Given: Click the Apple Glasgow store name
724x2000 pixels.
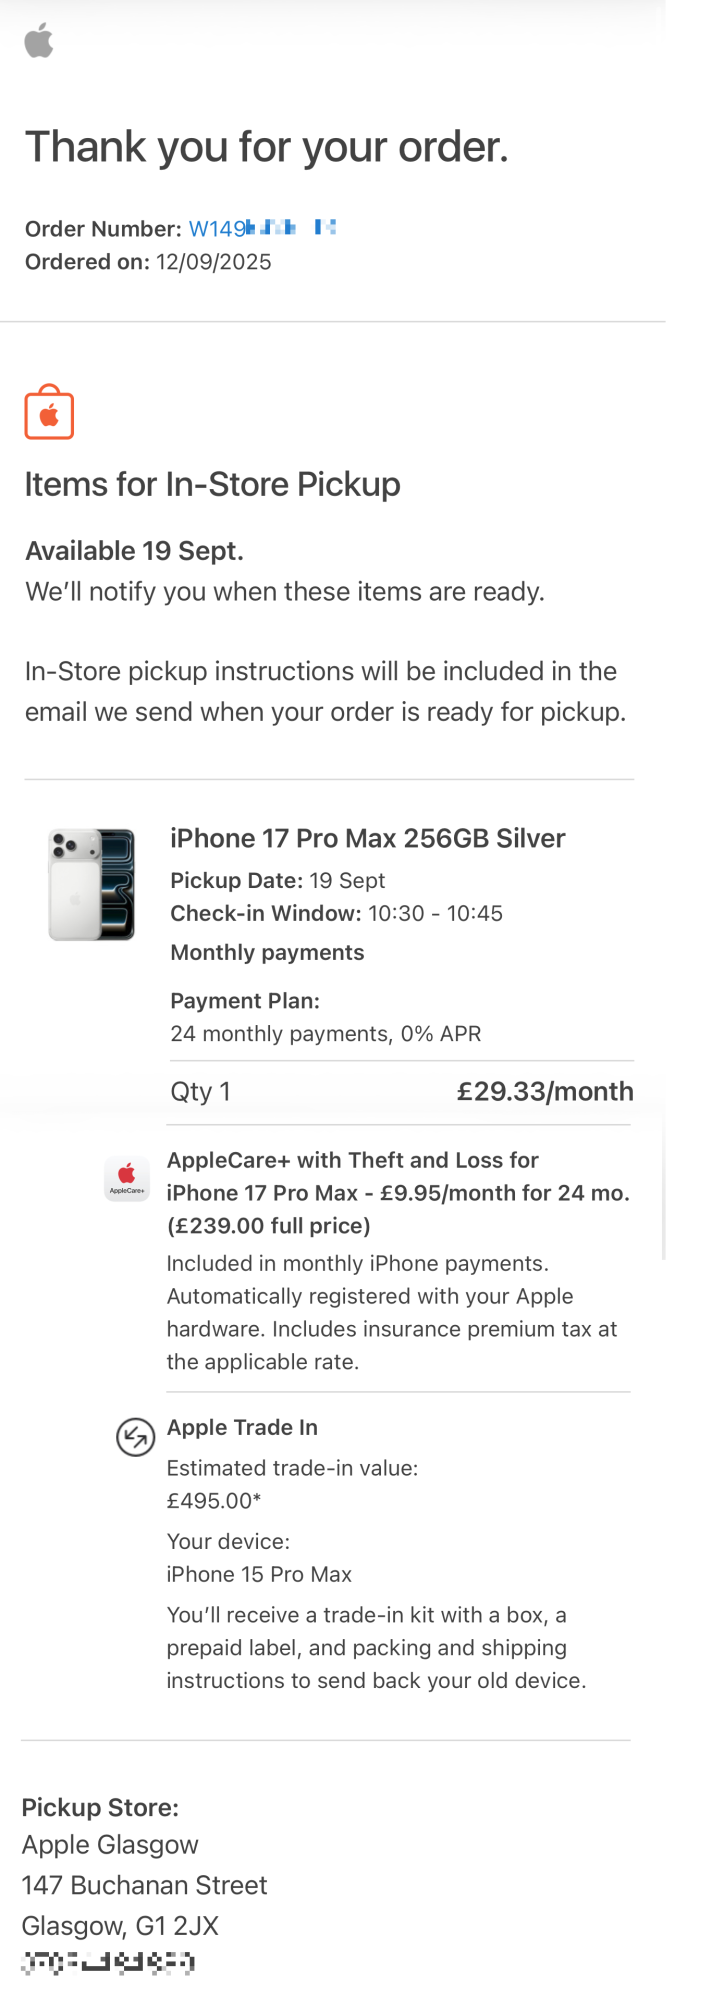Looking at the screenshot, I should pyautogui.click(x=110, y=1844).
